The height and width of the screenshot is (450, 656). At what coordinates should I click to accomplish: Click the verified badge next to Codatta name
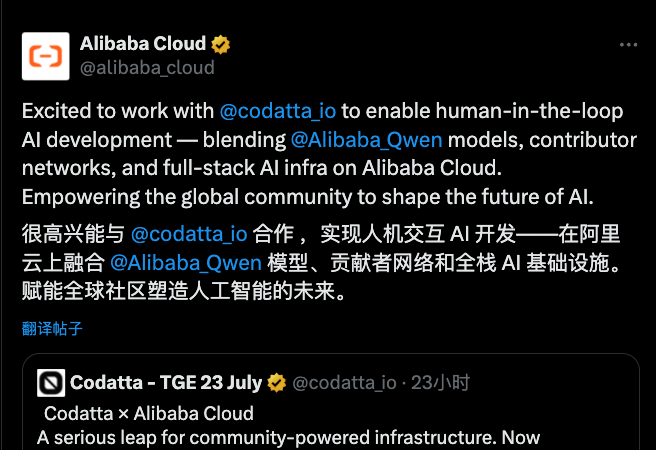tap(277, 383)
